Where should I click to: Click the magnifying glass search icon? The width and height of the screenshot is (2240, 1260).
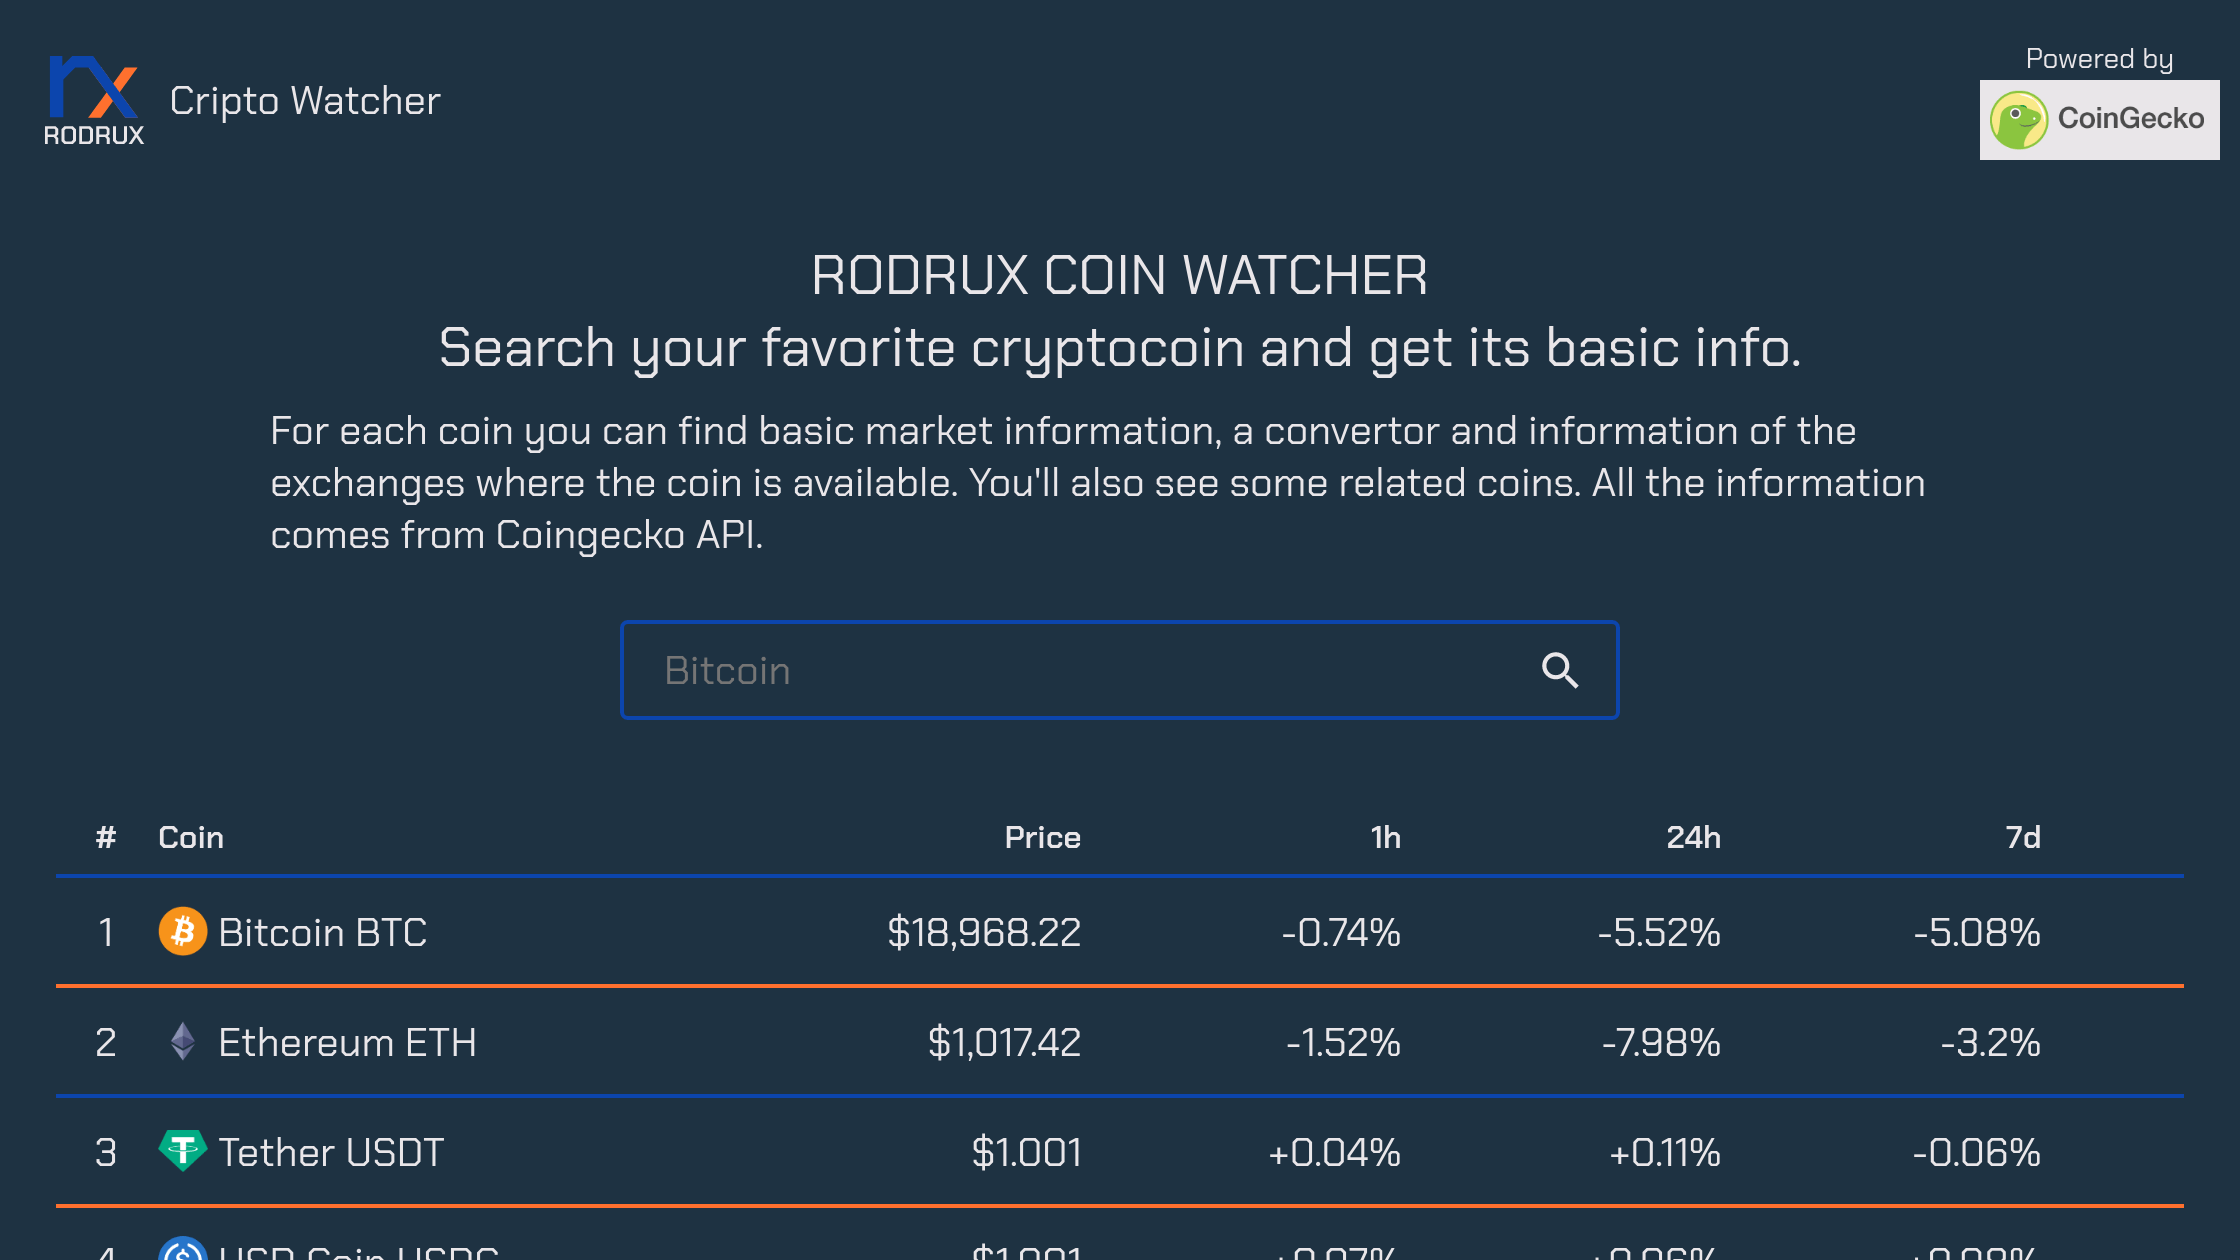click(1560, 670)
